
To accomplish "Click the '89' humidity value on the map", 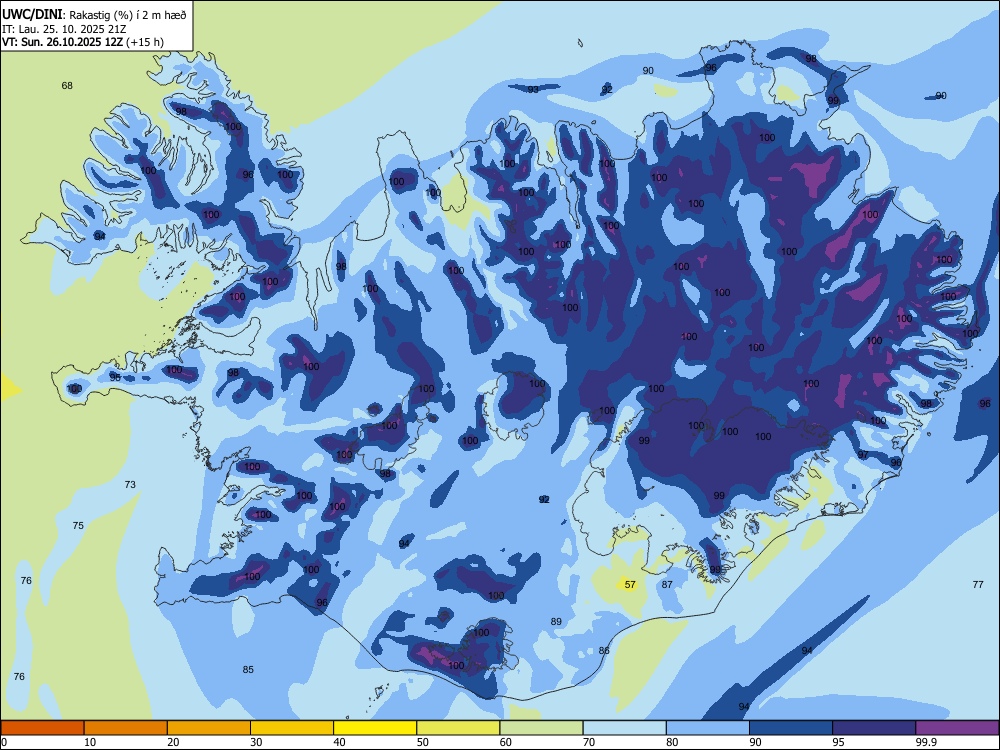I will (556, 621).
